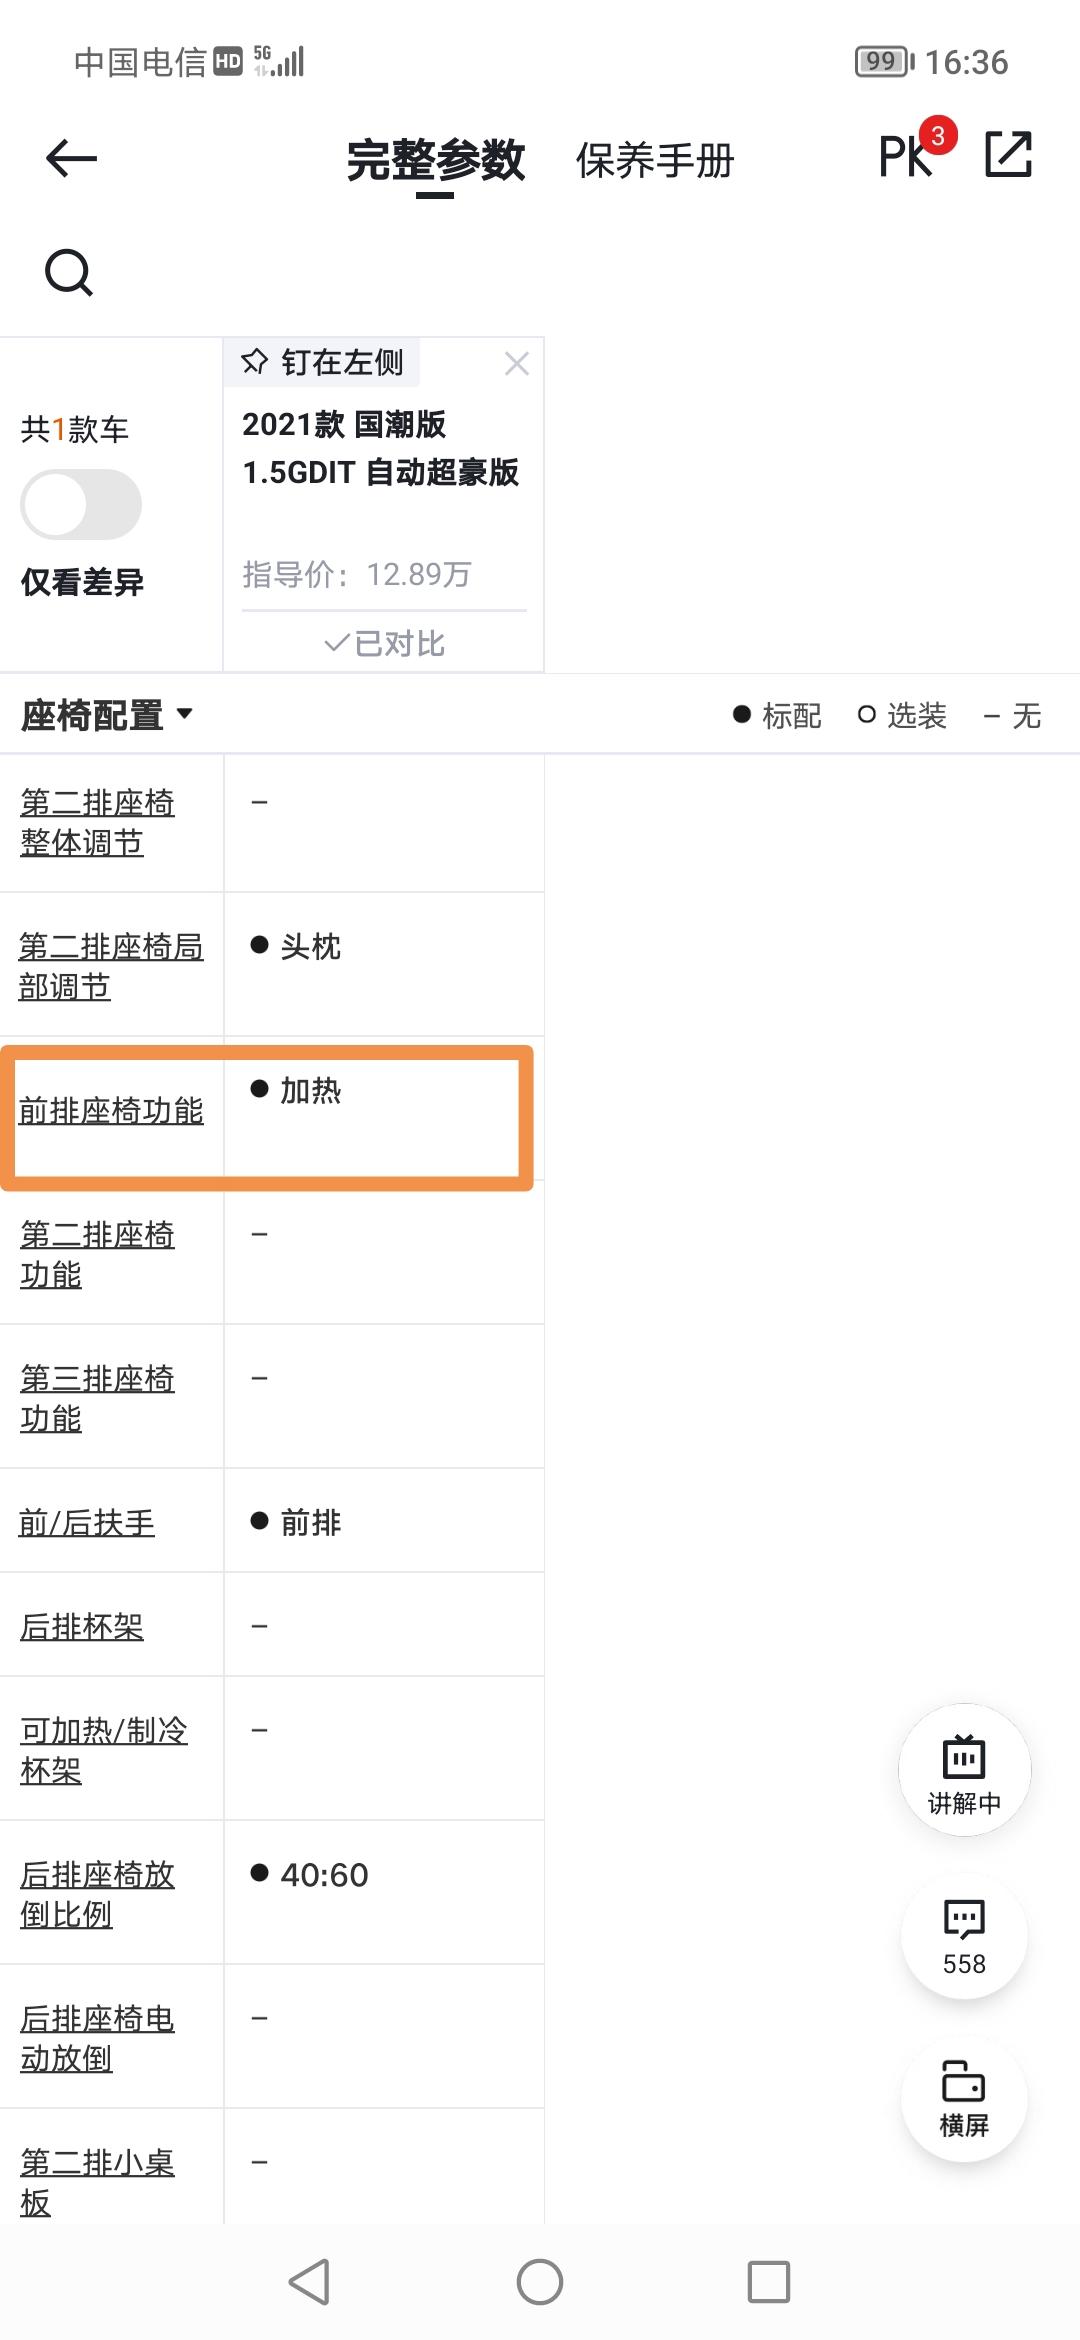Open the search magnifier icon
Image resolution: width=1080 pixels, height=2340 pixels.
(69, 273)
